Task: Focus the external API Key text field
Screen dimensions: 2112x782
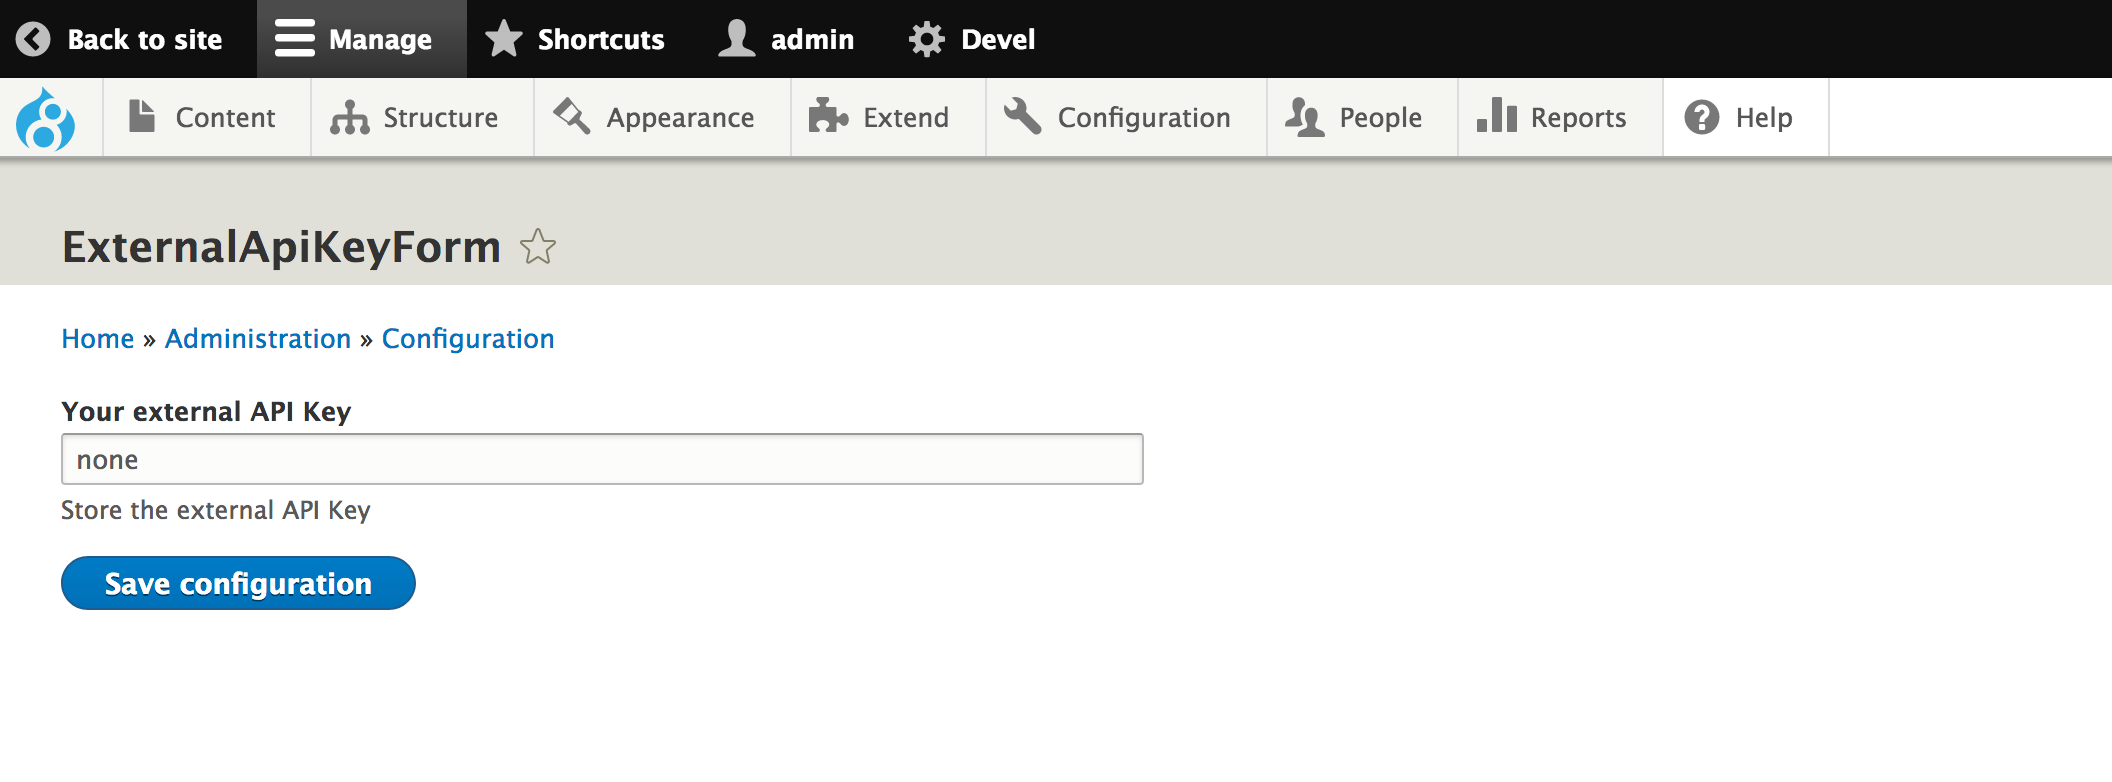Action: pyautogui.click(x=602, y=459)
